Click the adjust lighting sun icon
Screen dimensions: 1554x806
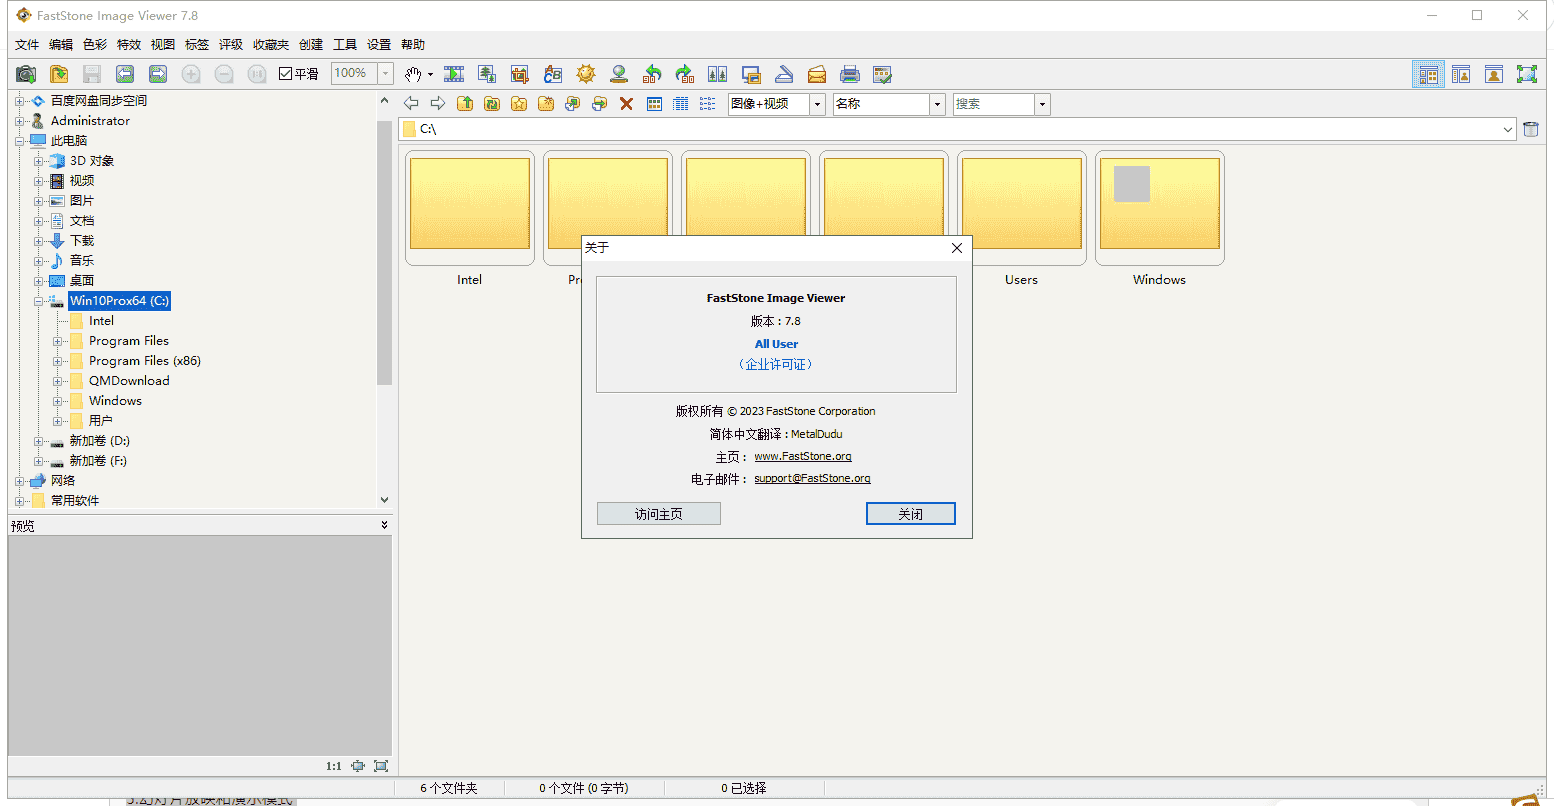586,74
